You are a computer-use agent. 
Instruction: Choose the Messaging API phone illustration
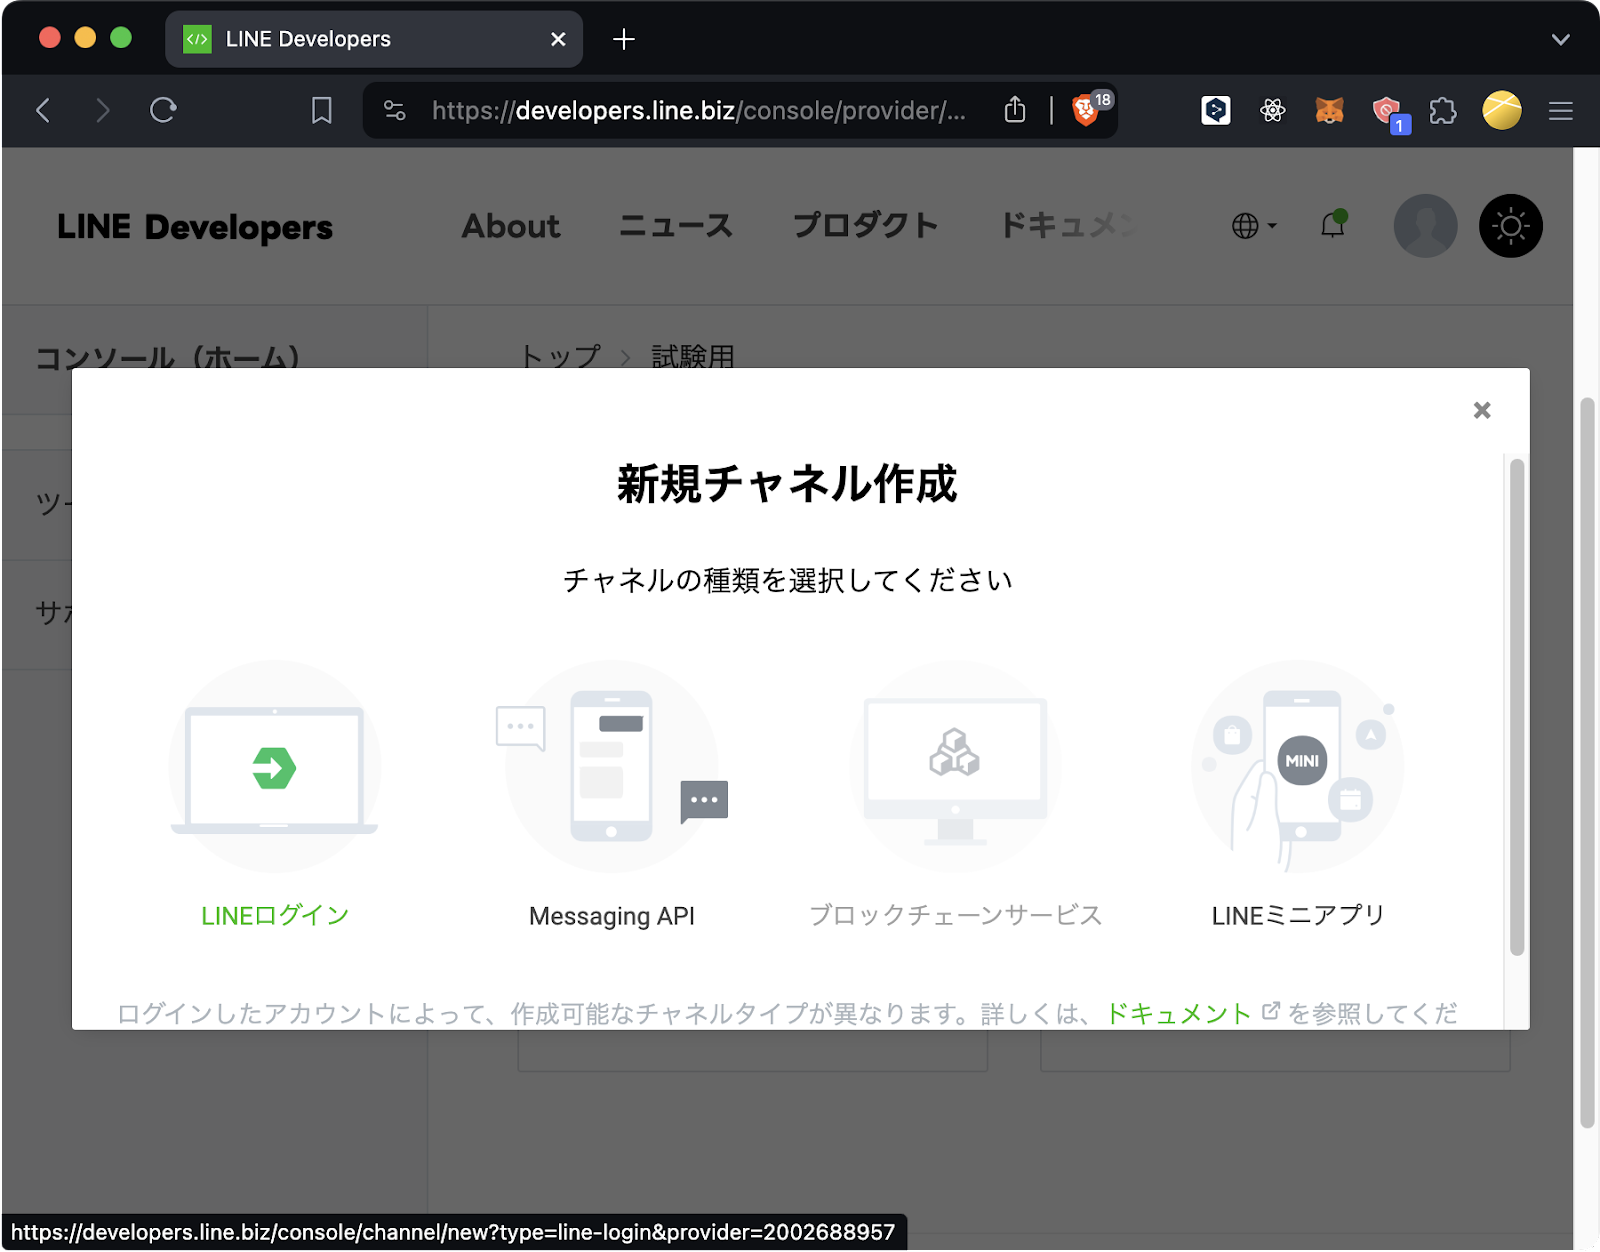pos(612,767)
